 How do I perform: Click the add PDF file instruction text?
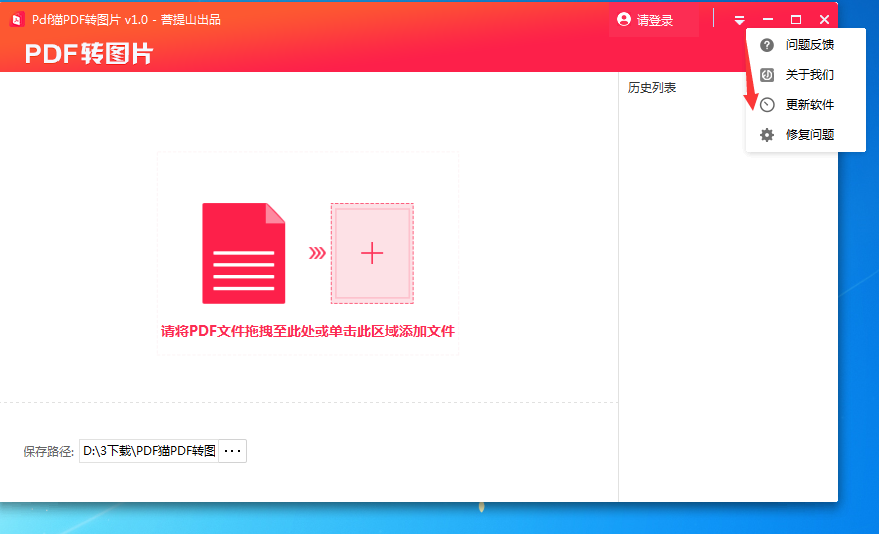tap(308, 331)
